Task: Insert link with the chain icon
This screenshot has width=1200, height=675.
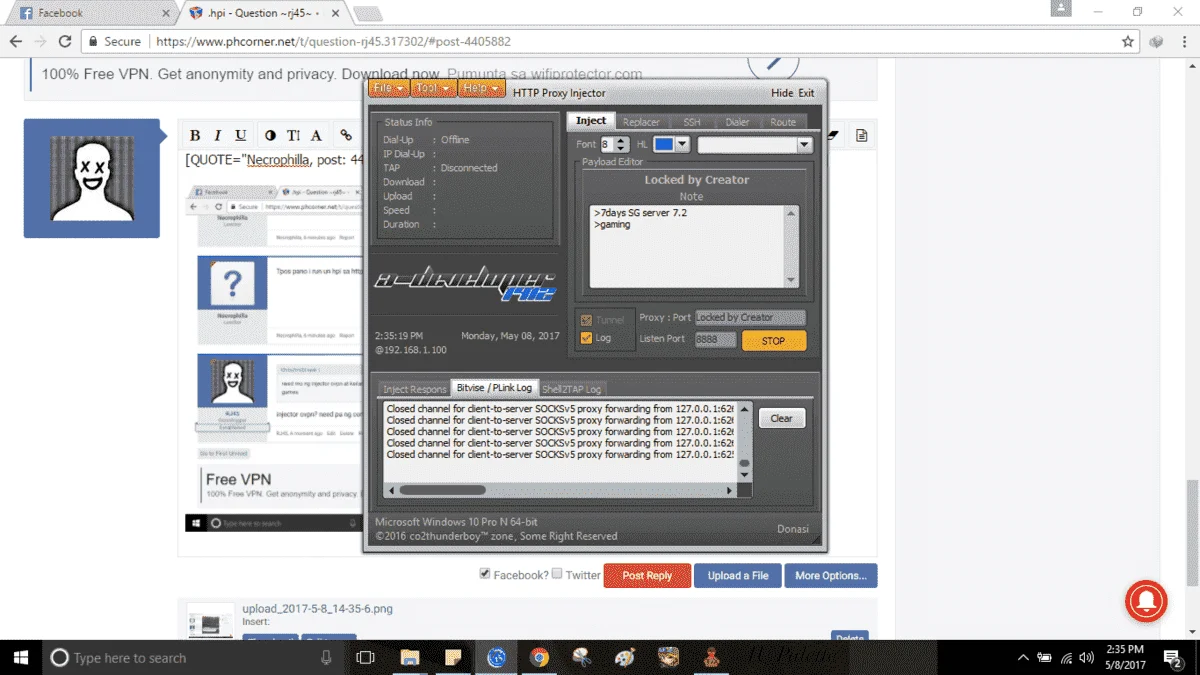Action: coord(346,135)
